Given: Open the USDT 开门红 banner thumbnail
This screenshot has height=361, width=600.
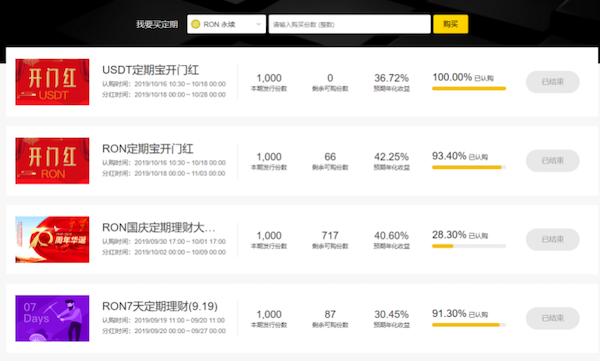Looking at the screenshot, I should tap(52, 82).
